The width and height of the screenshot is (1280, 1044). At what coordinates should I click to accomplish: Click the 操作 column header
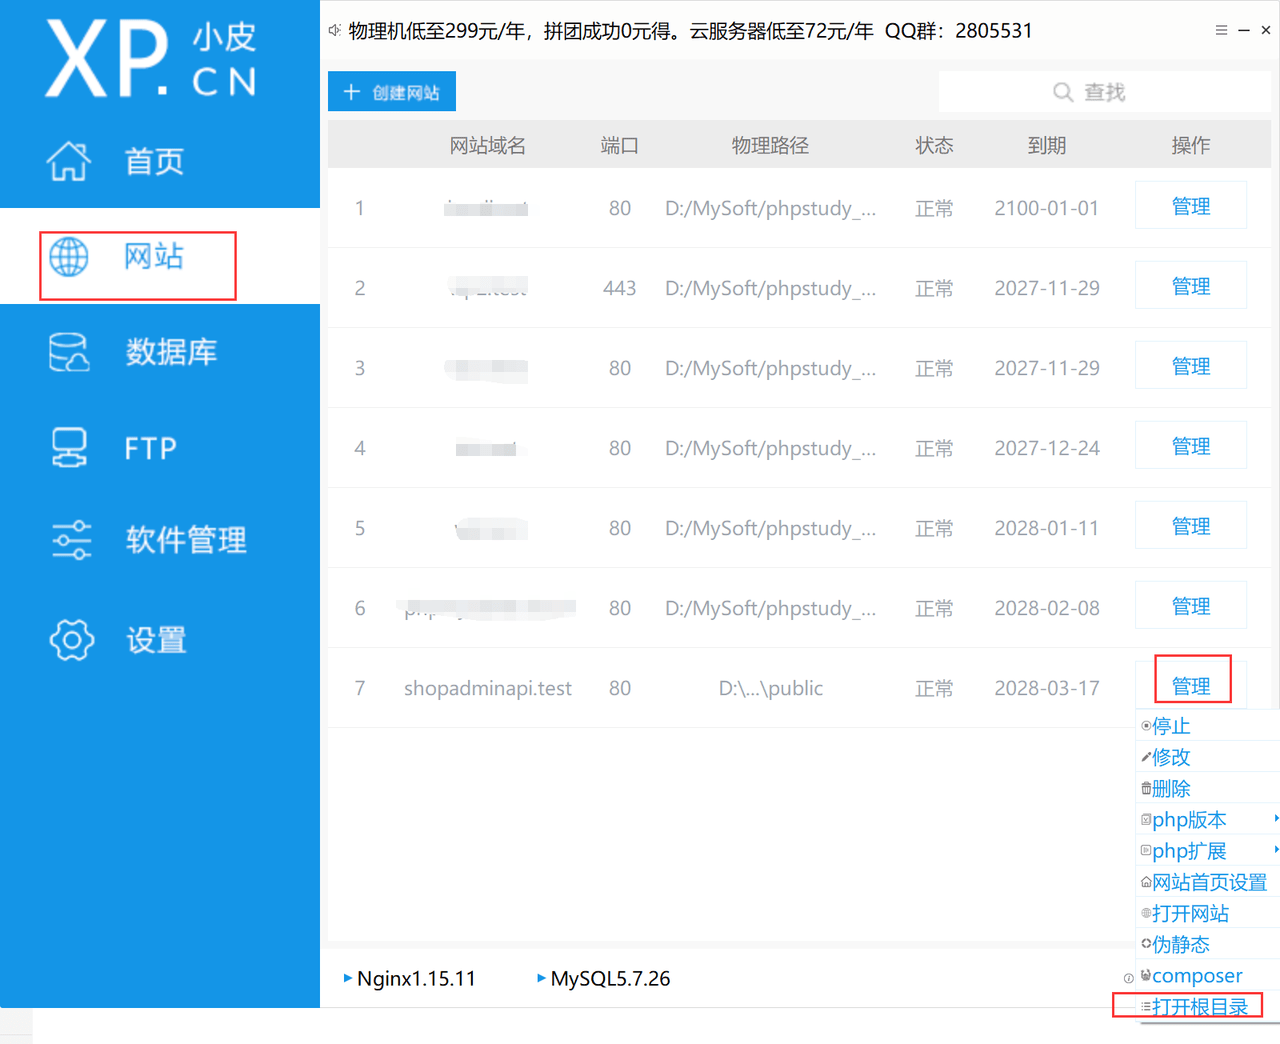pyautogui.click(x=1191, y=146)
